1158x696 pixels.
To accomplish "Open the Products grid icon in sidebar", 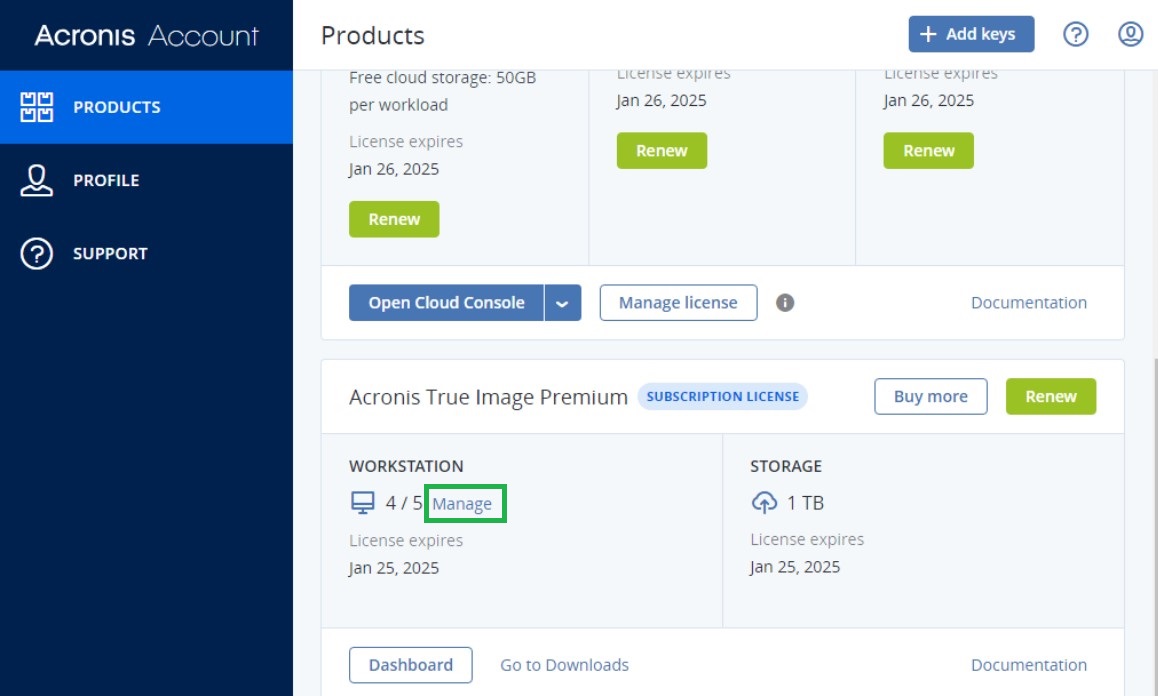I will (36, 107).
